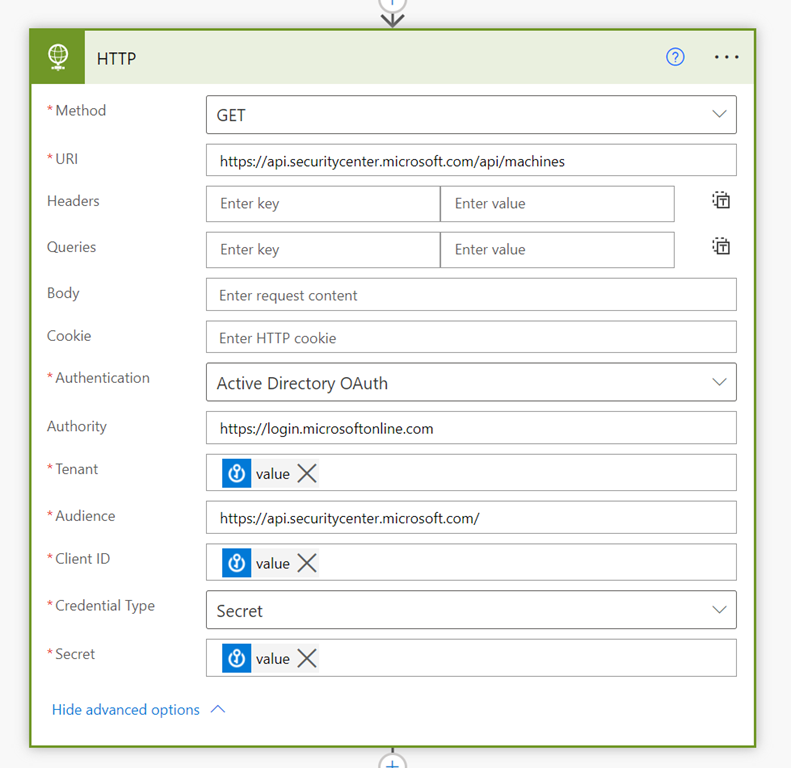Click the Client ID value token icon
Viewport: 791px width, 768px height.
click(x=237, y=564)
